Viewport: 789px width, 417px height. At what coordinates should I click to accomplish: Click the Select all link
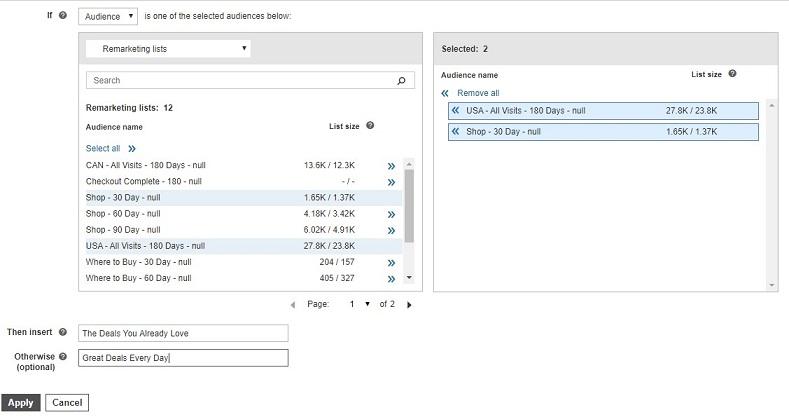pos(103,148)
